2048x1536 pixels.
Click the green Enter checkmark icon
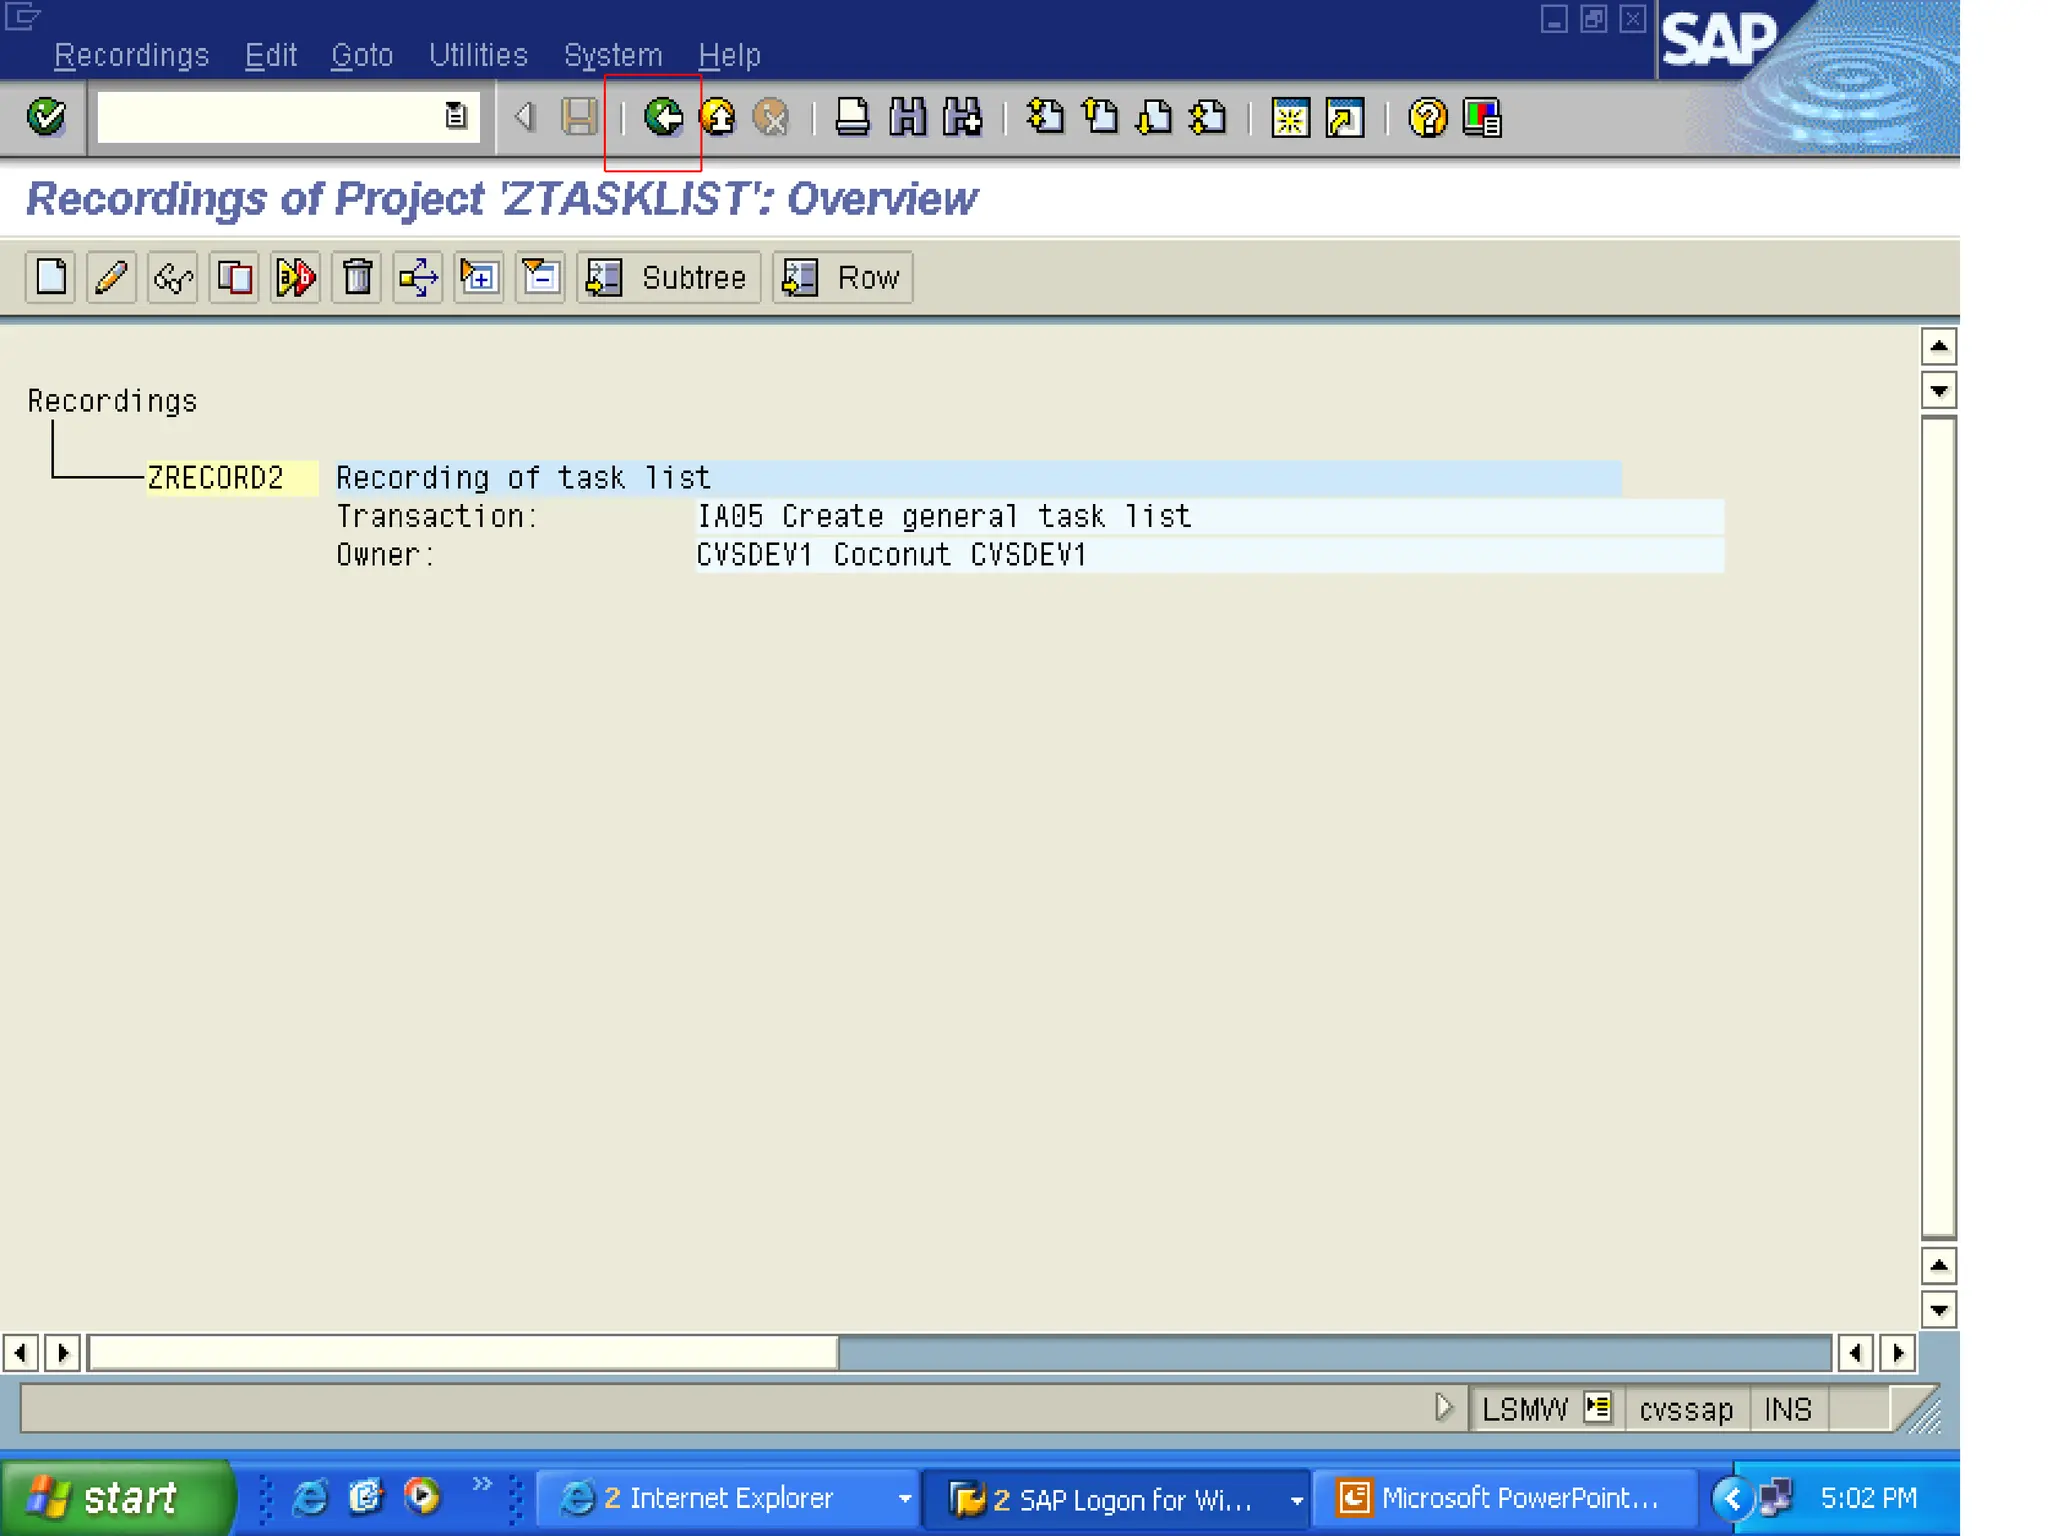click(46, 118)
